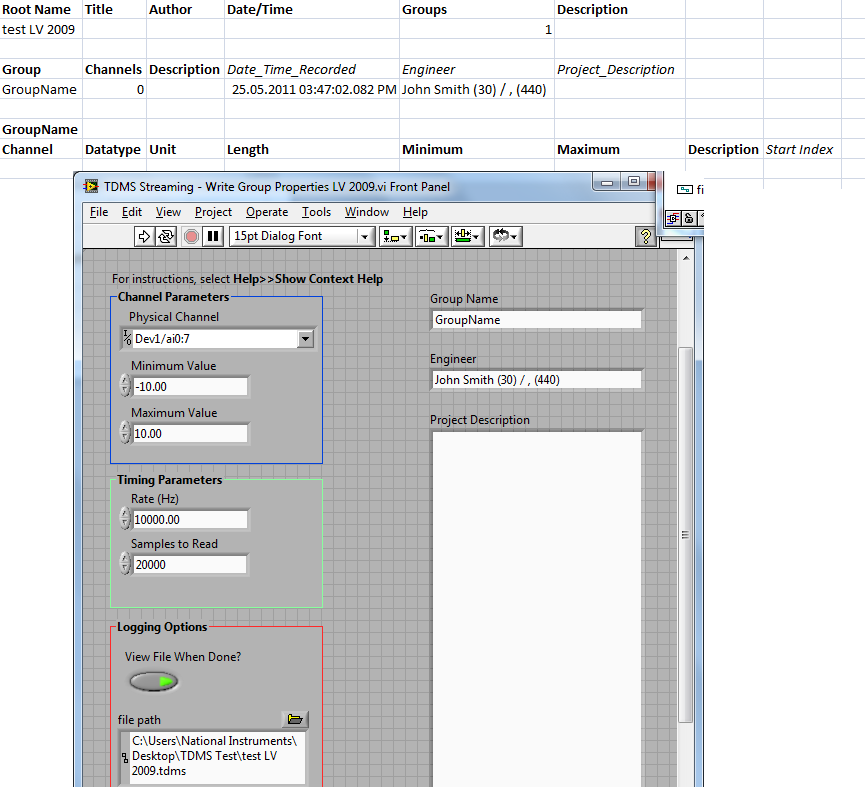The height and width of the screenshot is (787, 865).
Task: Select the "Maximum" header cell in the spreadsheet
Action: coord(620,149)
